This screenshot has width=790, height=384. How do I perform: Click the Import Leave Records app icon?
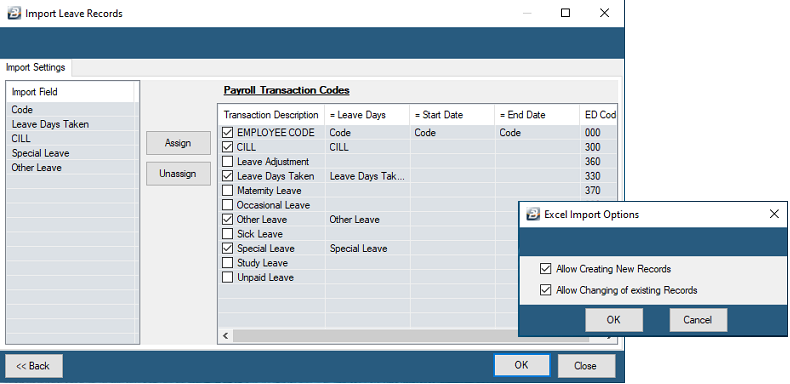click(15, 13)
